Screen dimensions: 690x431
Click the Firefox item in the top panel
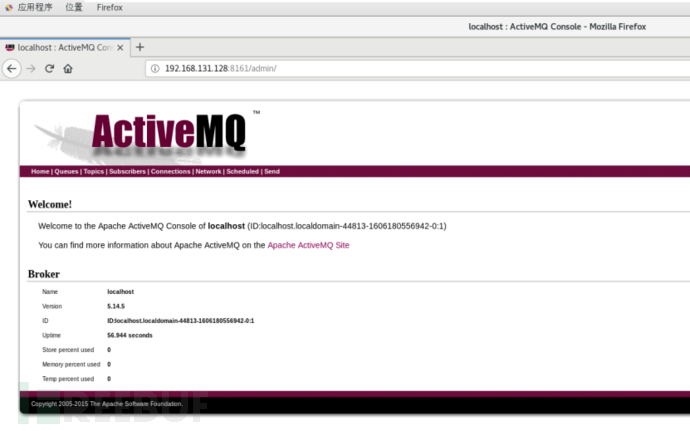pyautogui.click(x=110, y=7)
